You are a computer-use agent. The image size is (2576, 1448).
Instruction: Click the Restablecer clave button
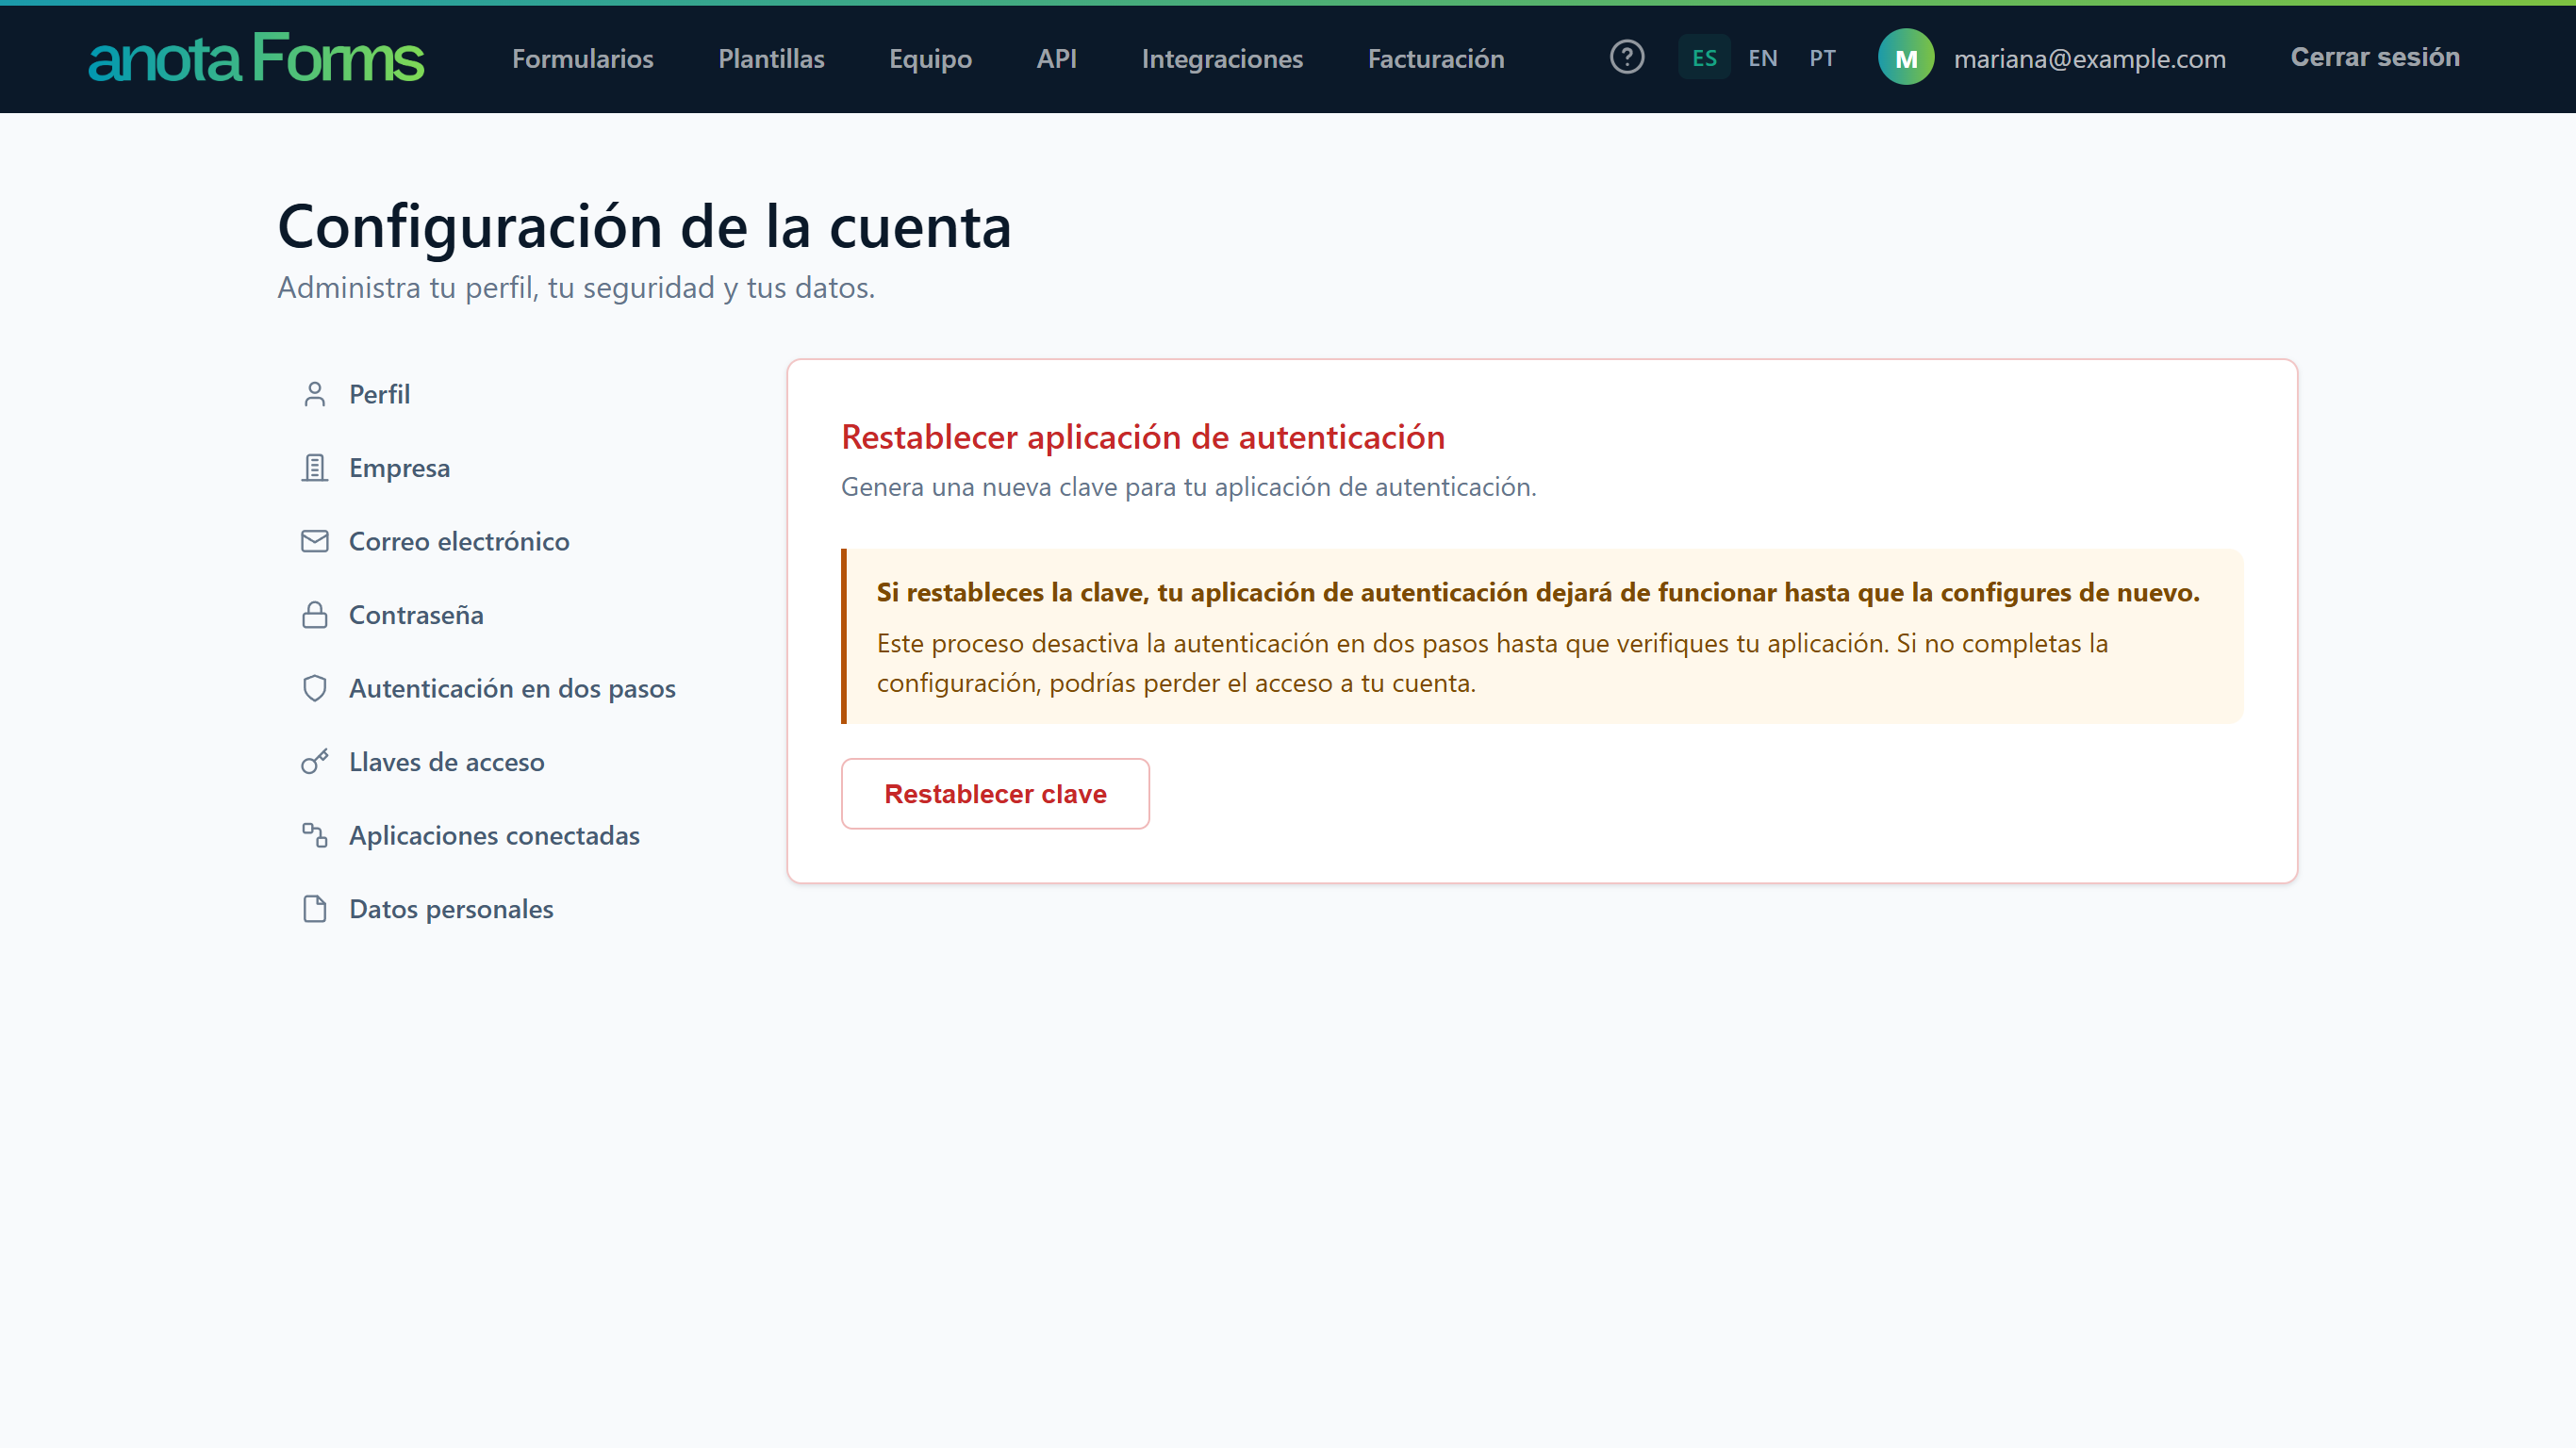[x=995, y=794]
